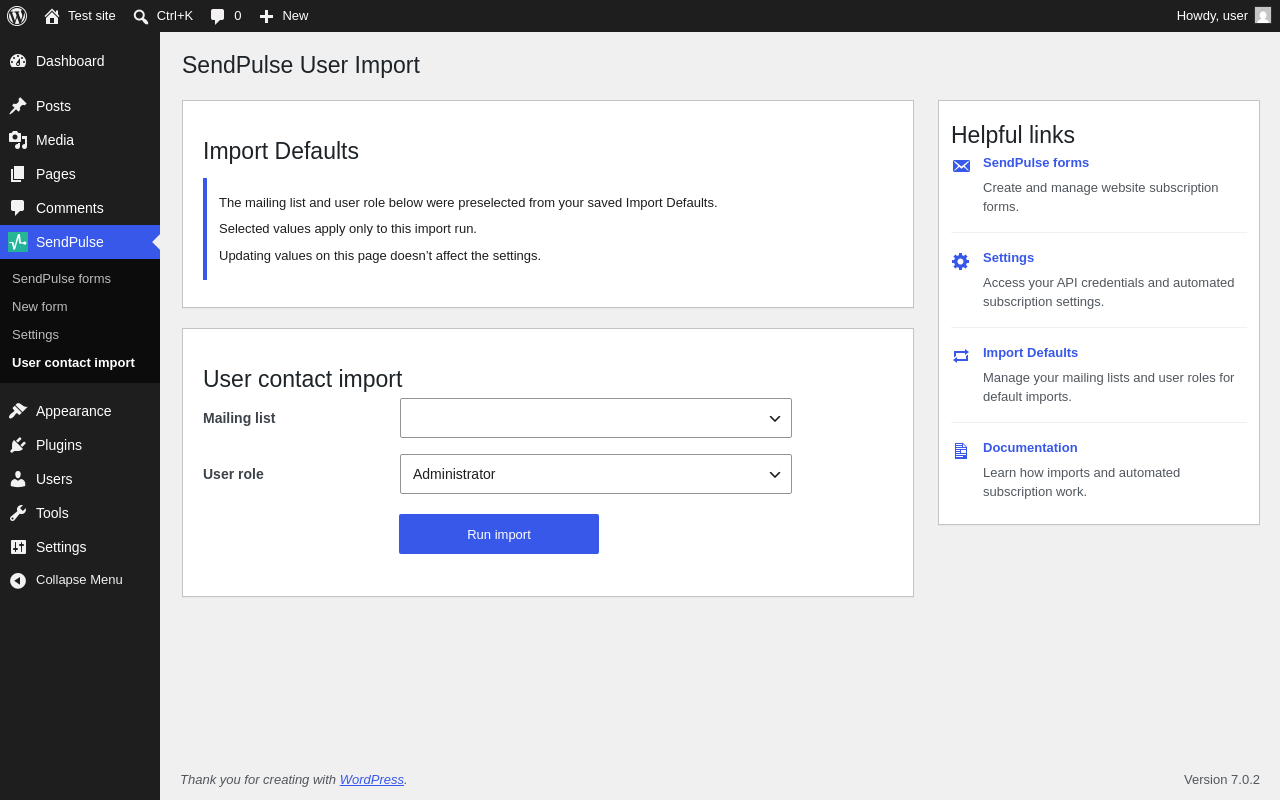
Task: Click the Pages icon in sidebar
Action: pyautogui.click(x=18, y=174)
